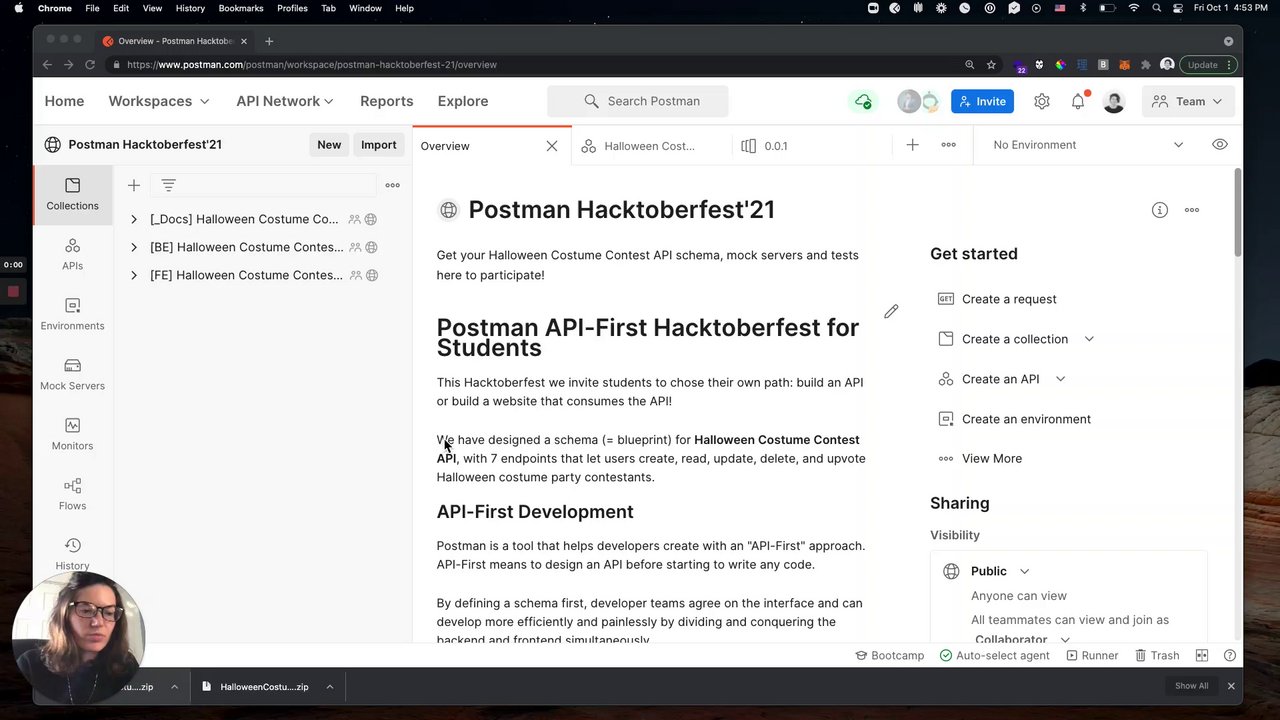Open the HalloweenCostu....zip download
The image size is (1280, 720).
264,687
